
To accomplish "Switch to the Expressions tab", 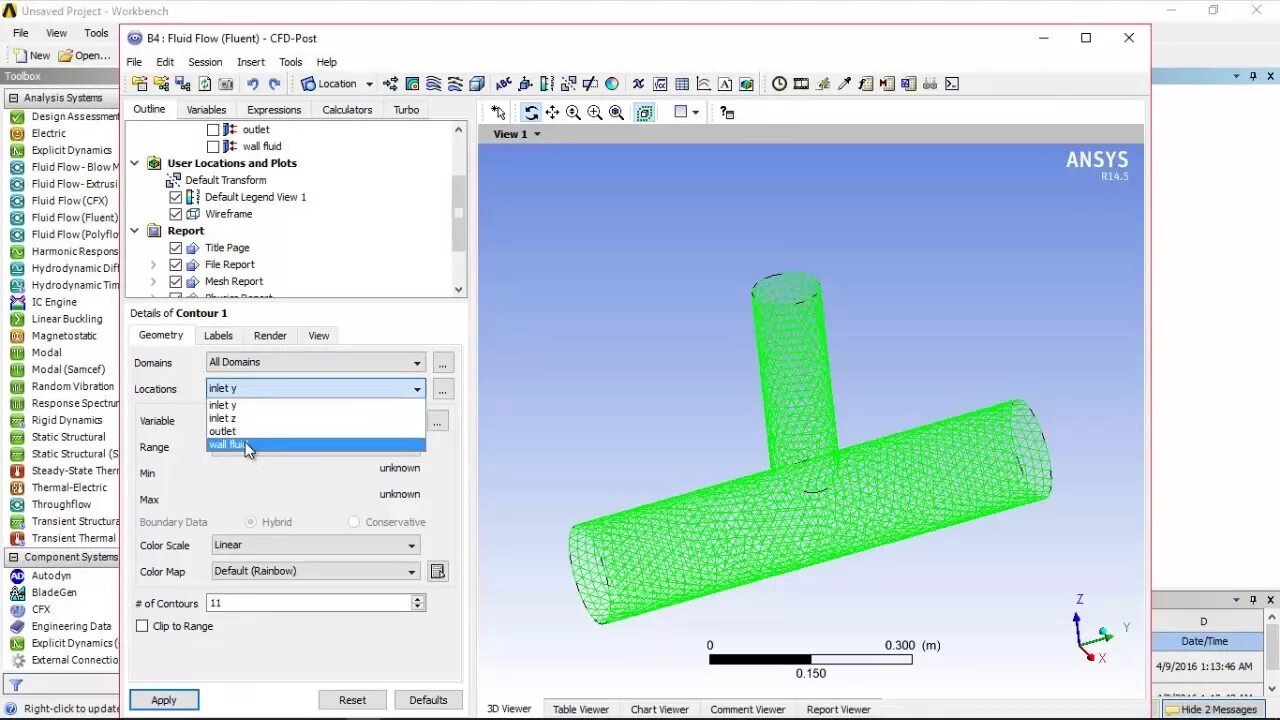I will point(274,110).
